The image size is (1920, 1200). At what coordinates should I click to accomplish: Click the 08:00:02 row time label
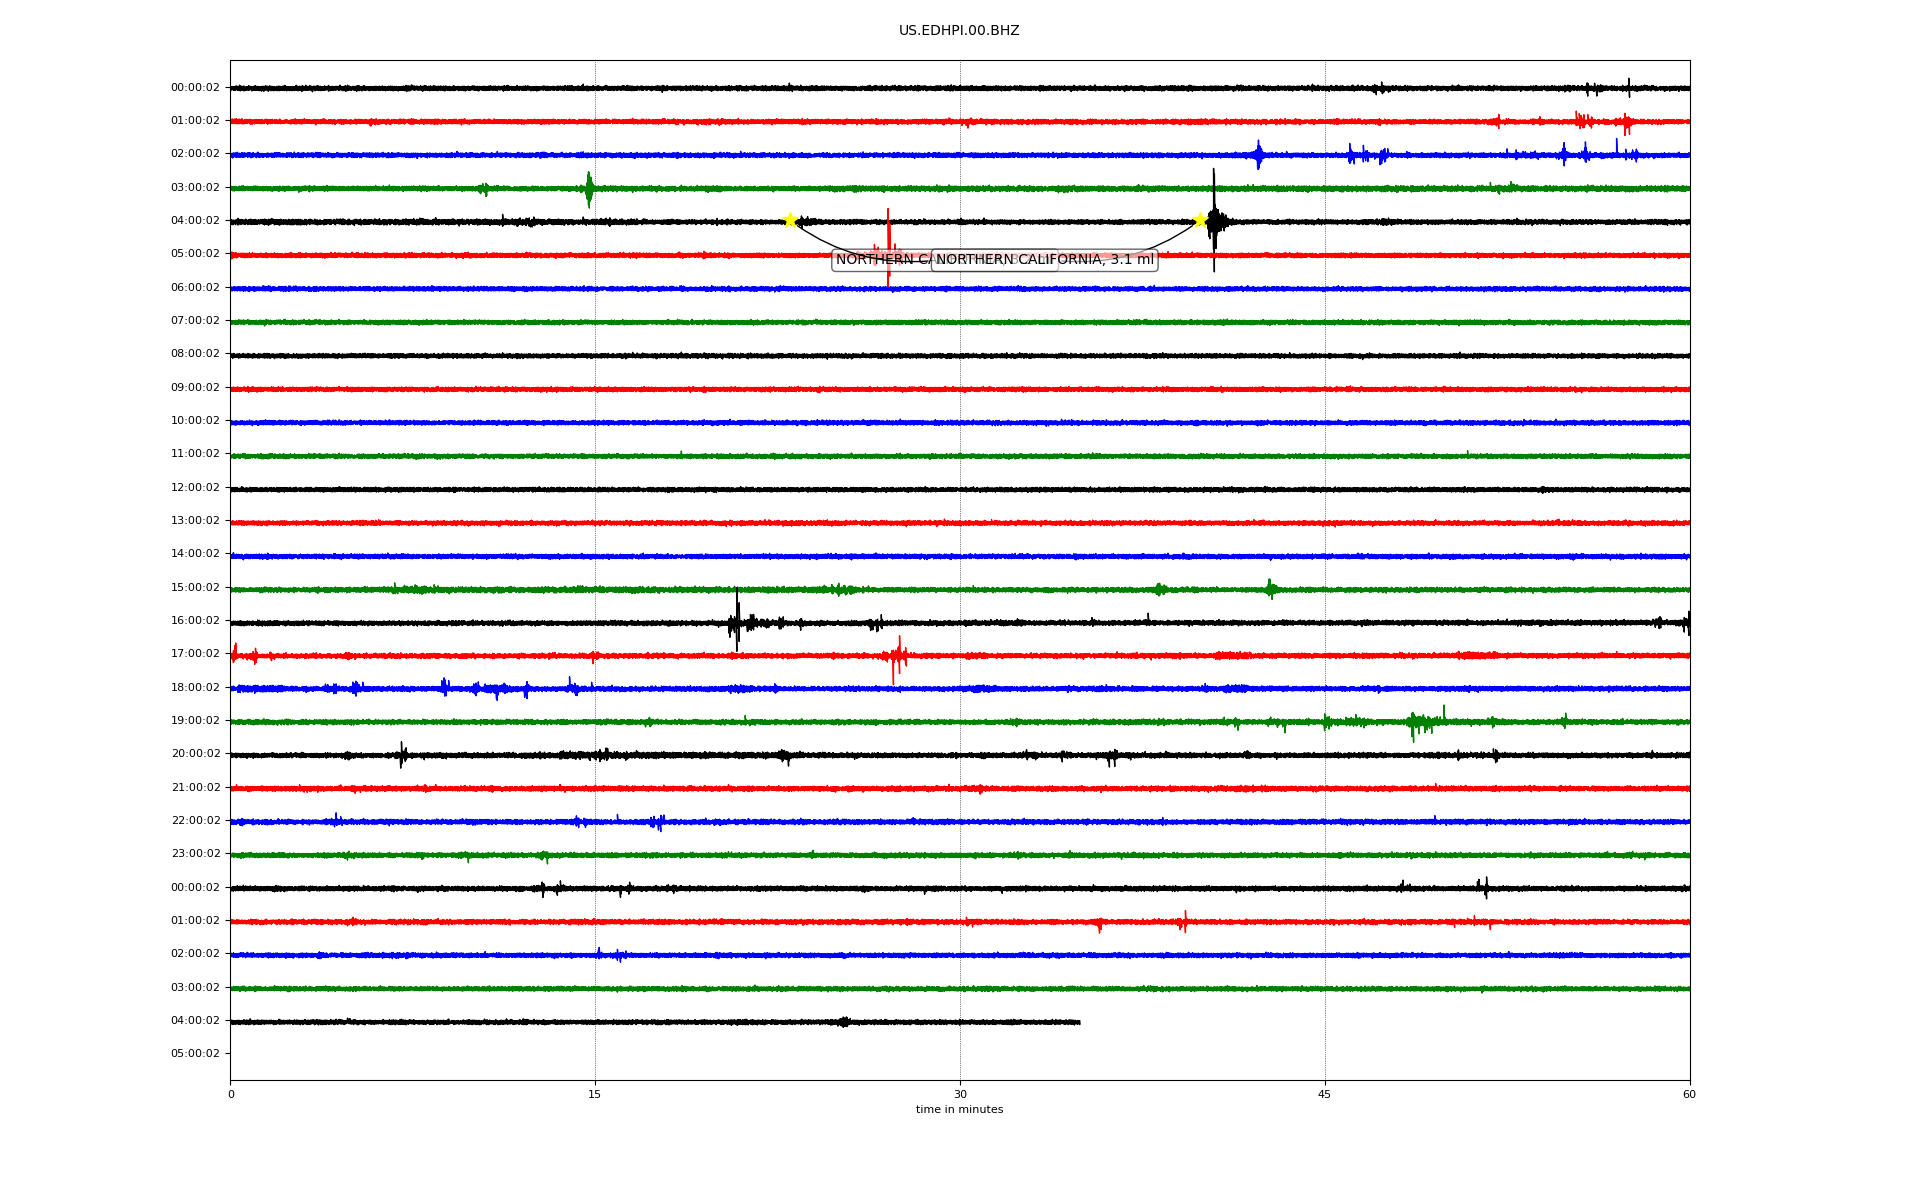[x=195, y=354]
